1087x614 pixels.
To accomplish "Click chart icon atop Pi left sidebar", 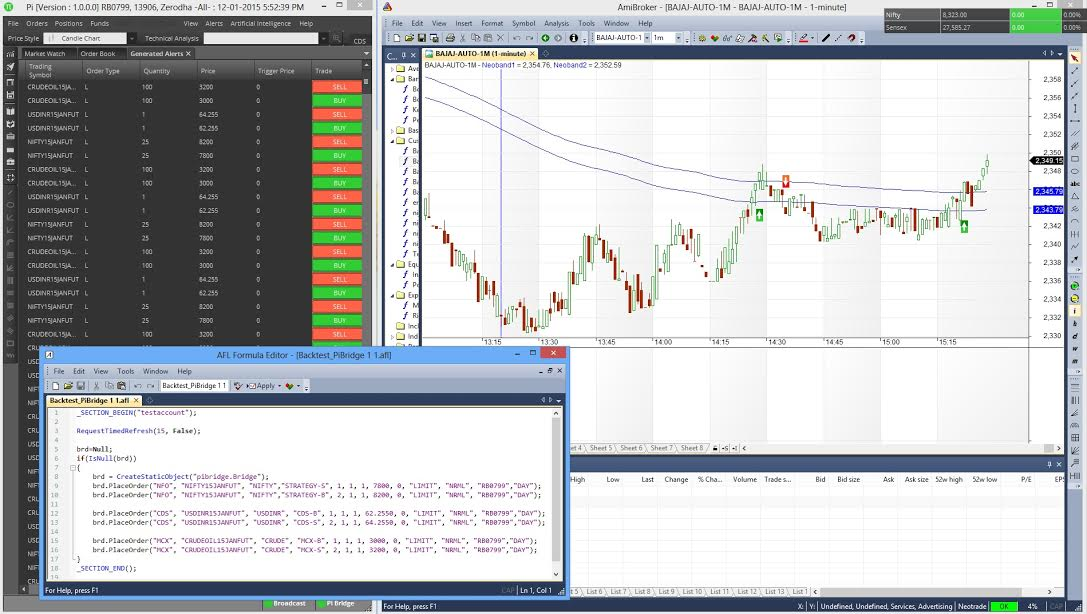I will pos(10,53).
